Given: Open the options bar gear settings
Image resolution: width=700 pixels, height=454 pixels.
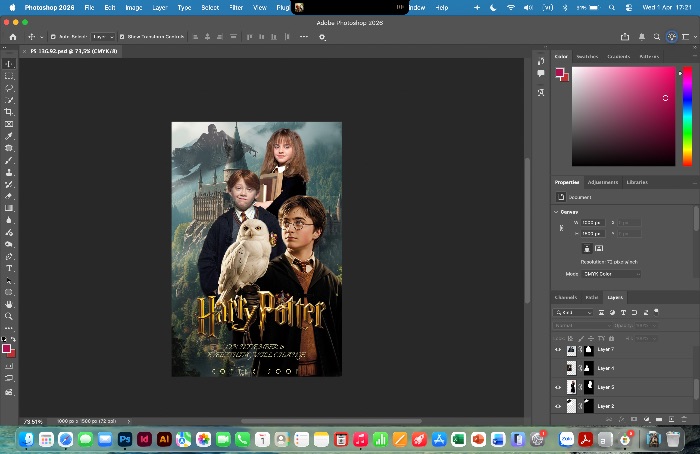Looking at the screenshot, I should [322, 37].
